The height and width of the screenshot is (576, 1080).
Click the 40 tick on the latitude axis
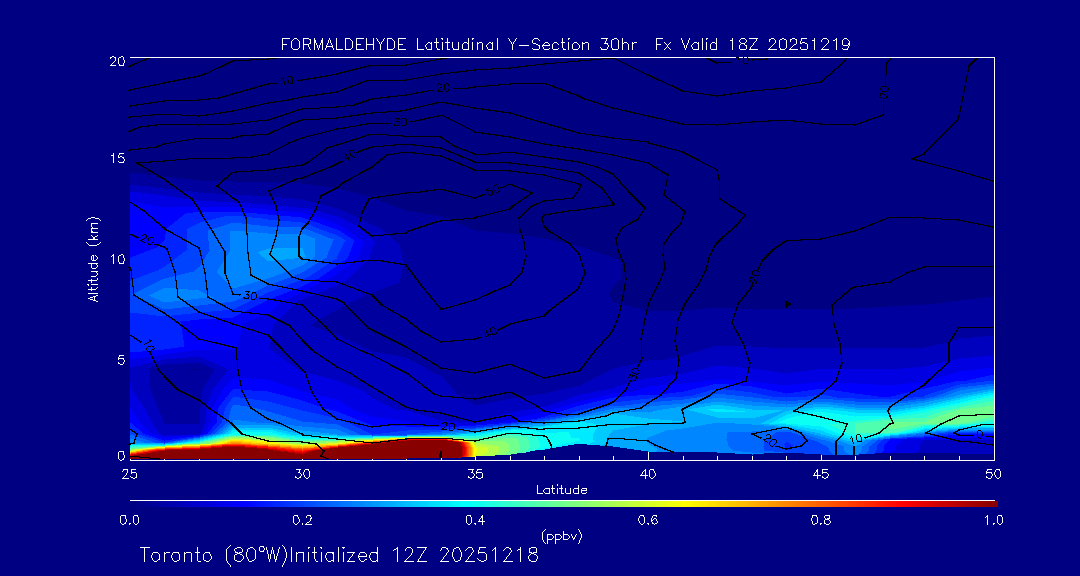coord(648,474)
